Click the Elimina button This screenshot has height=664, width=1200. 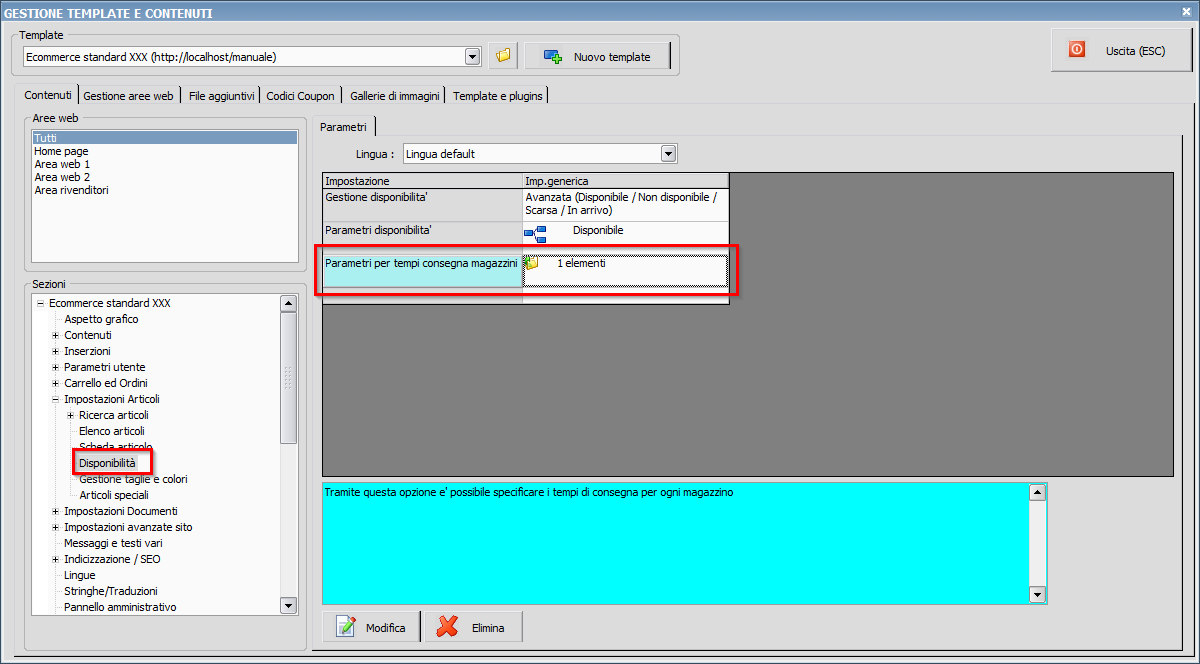474,627
